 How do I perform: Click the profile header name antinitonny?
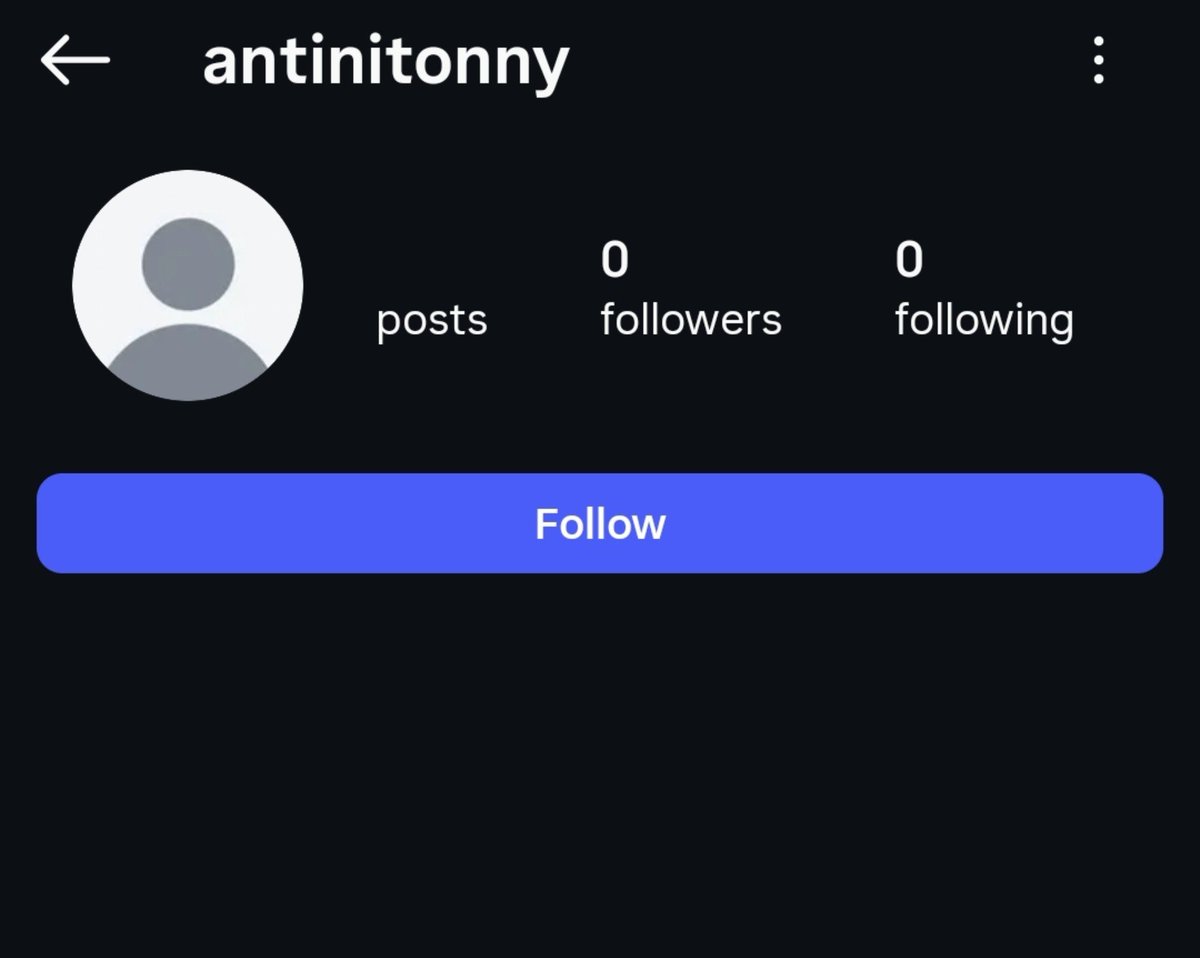pos(386,62)
